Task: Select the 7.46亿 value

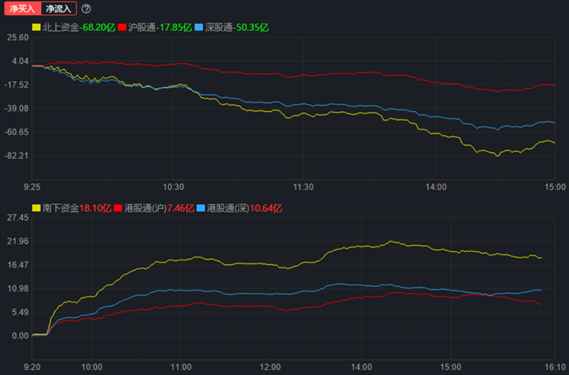Action: click(x=180, y=208)
